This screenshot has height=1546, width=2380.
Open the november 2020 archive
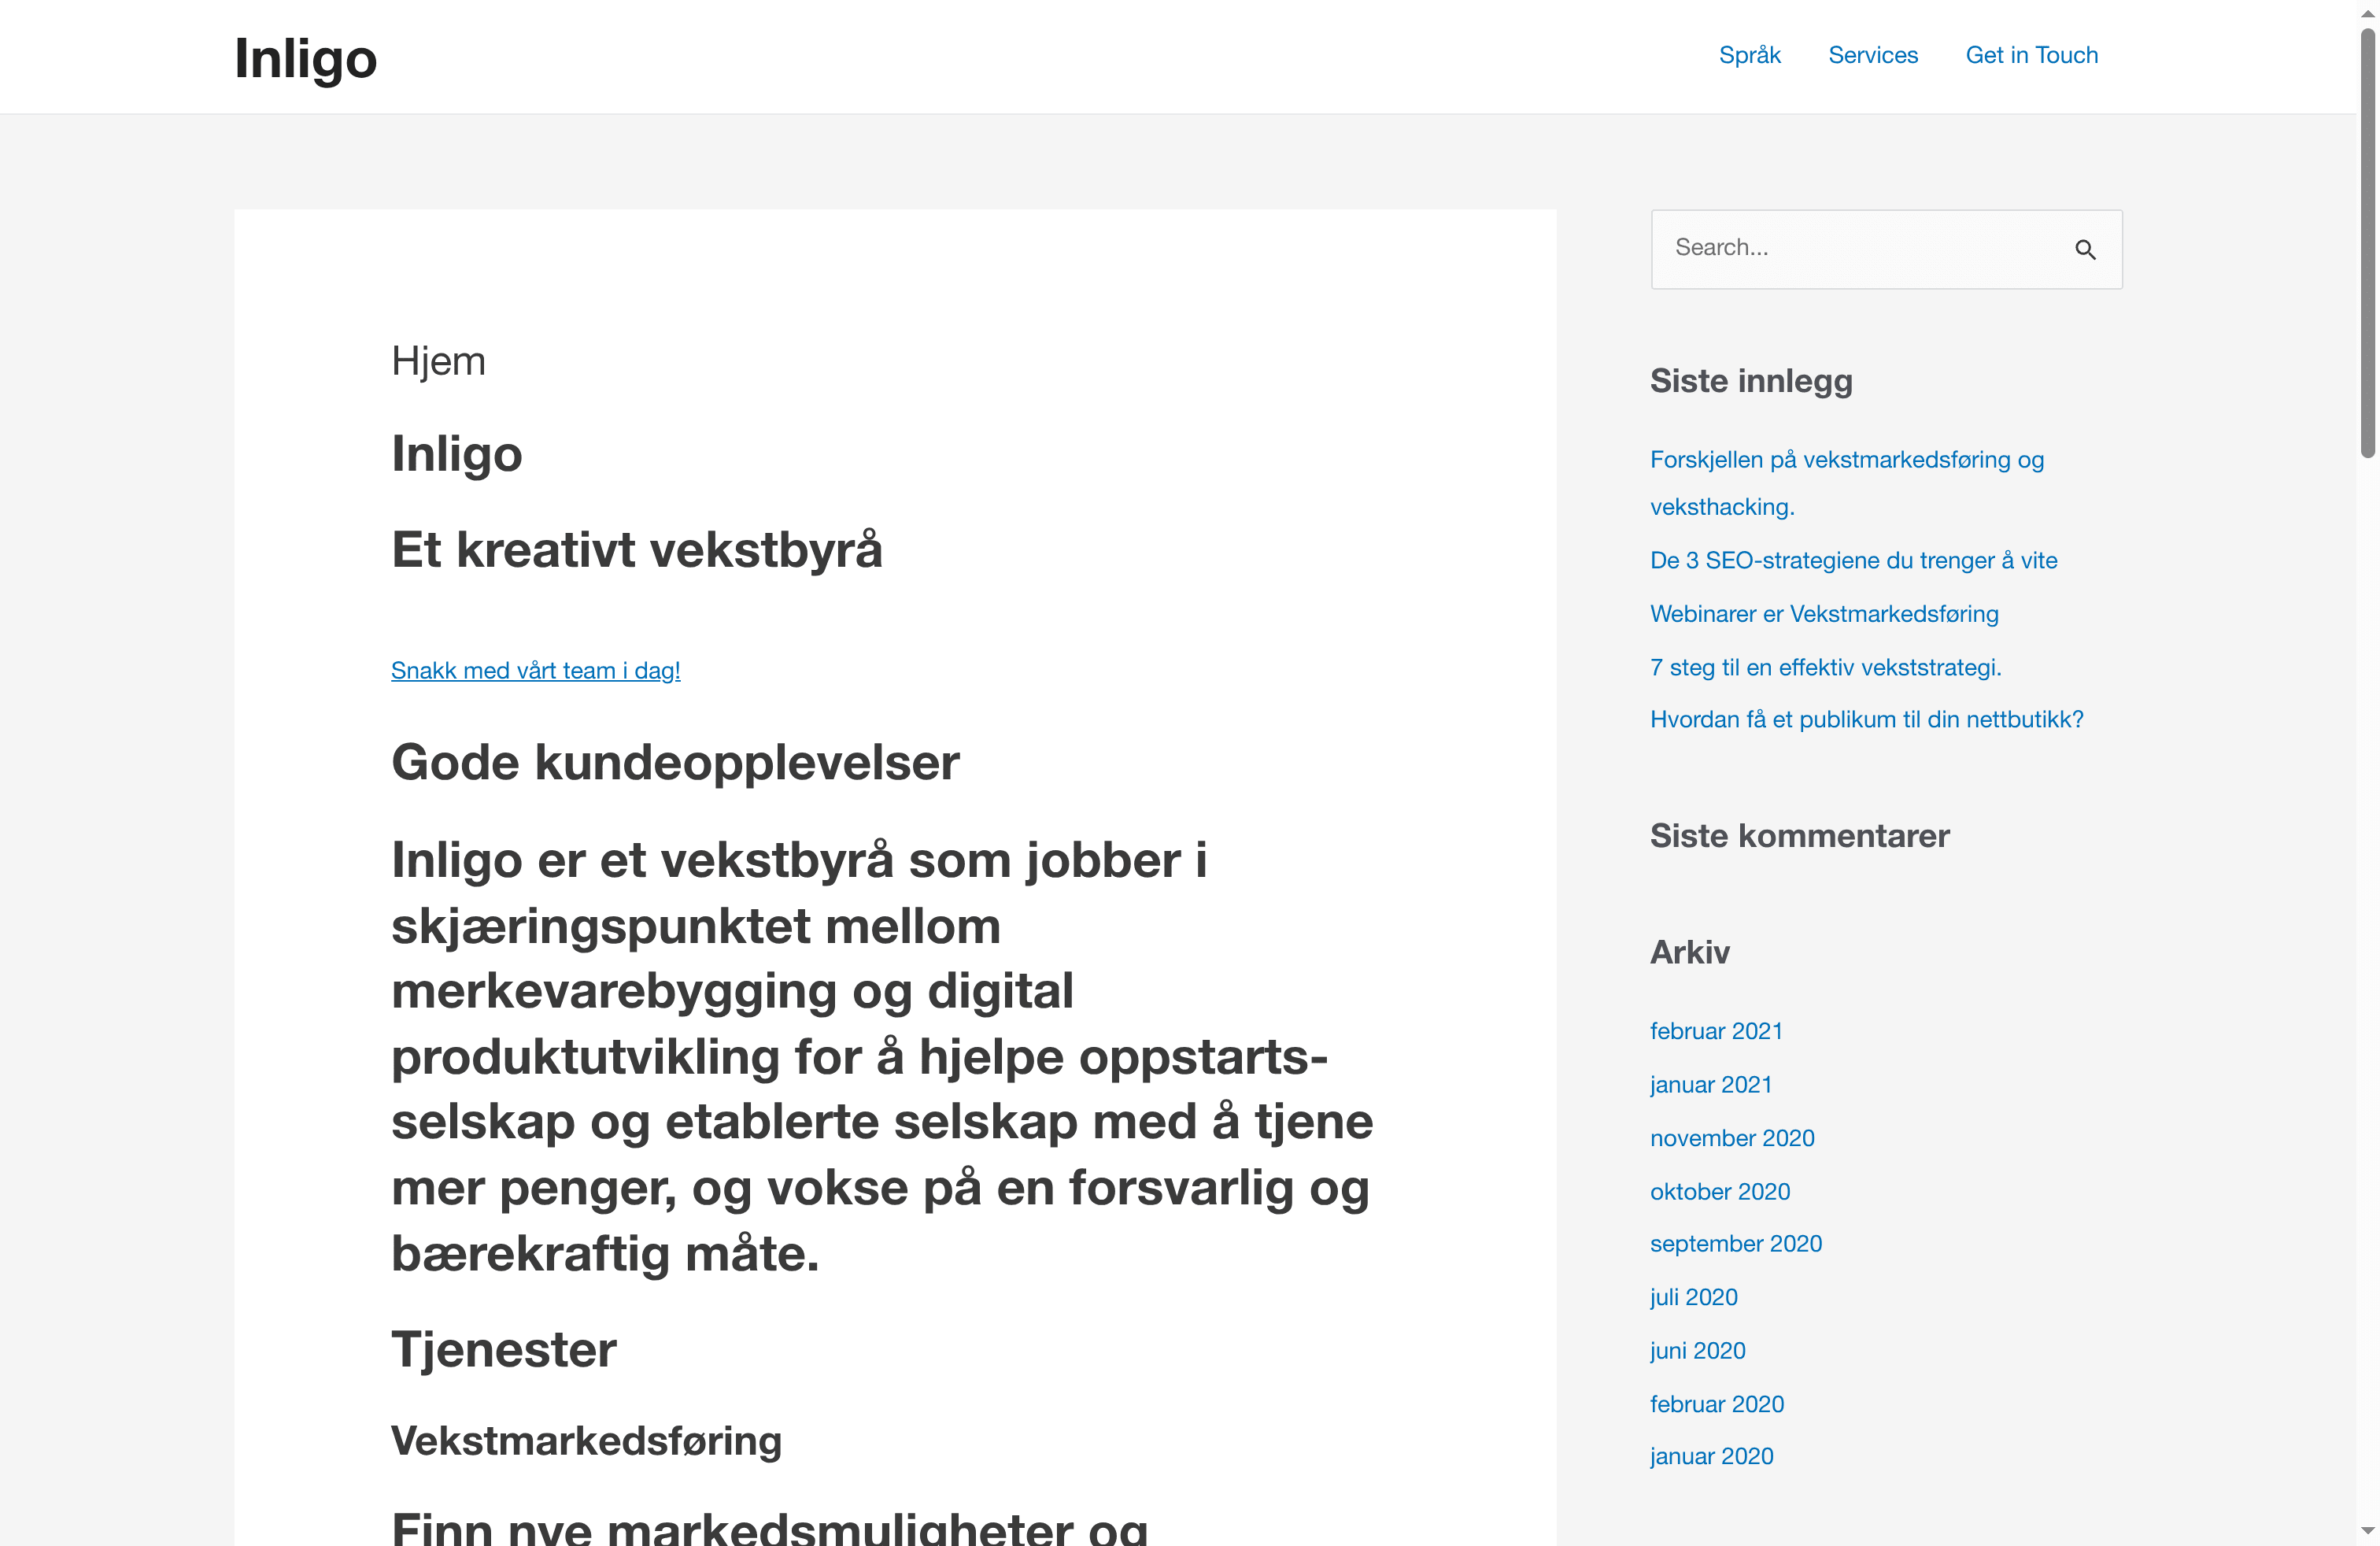point(1731,1137)
